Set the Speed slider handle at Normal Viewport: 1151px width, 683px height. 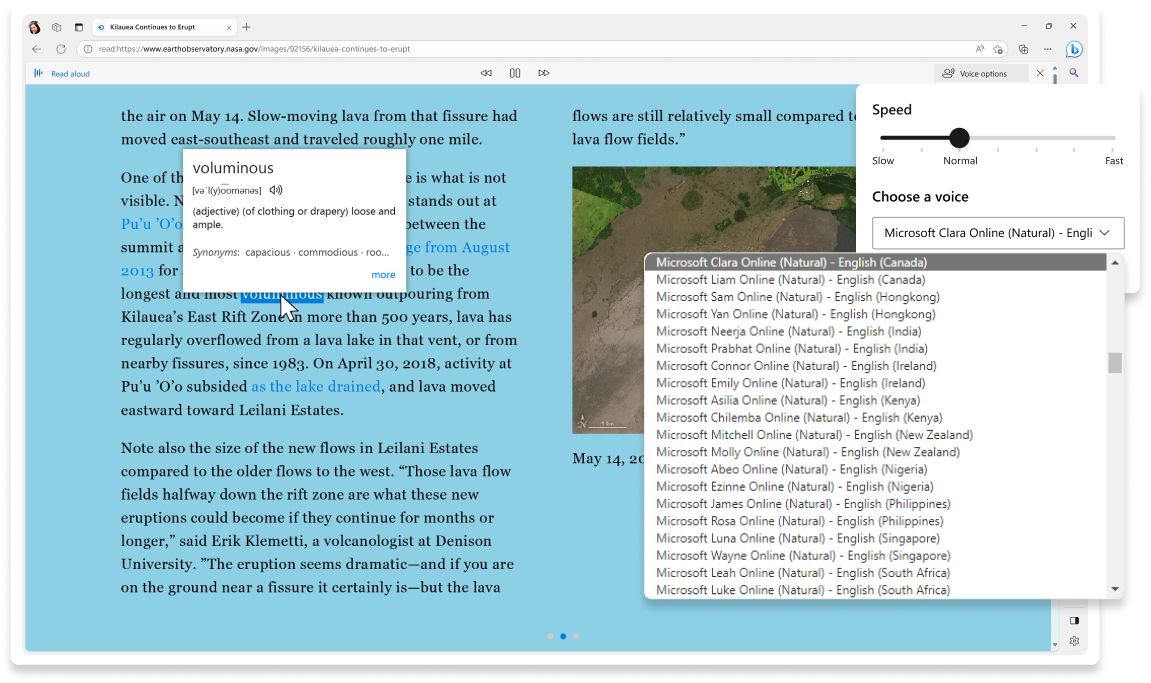[x=959, y=137]
